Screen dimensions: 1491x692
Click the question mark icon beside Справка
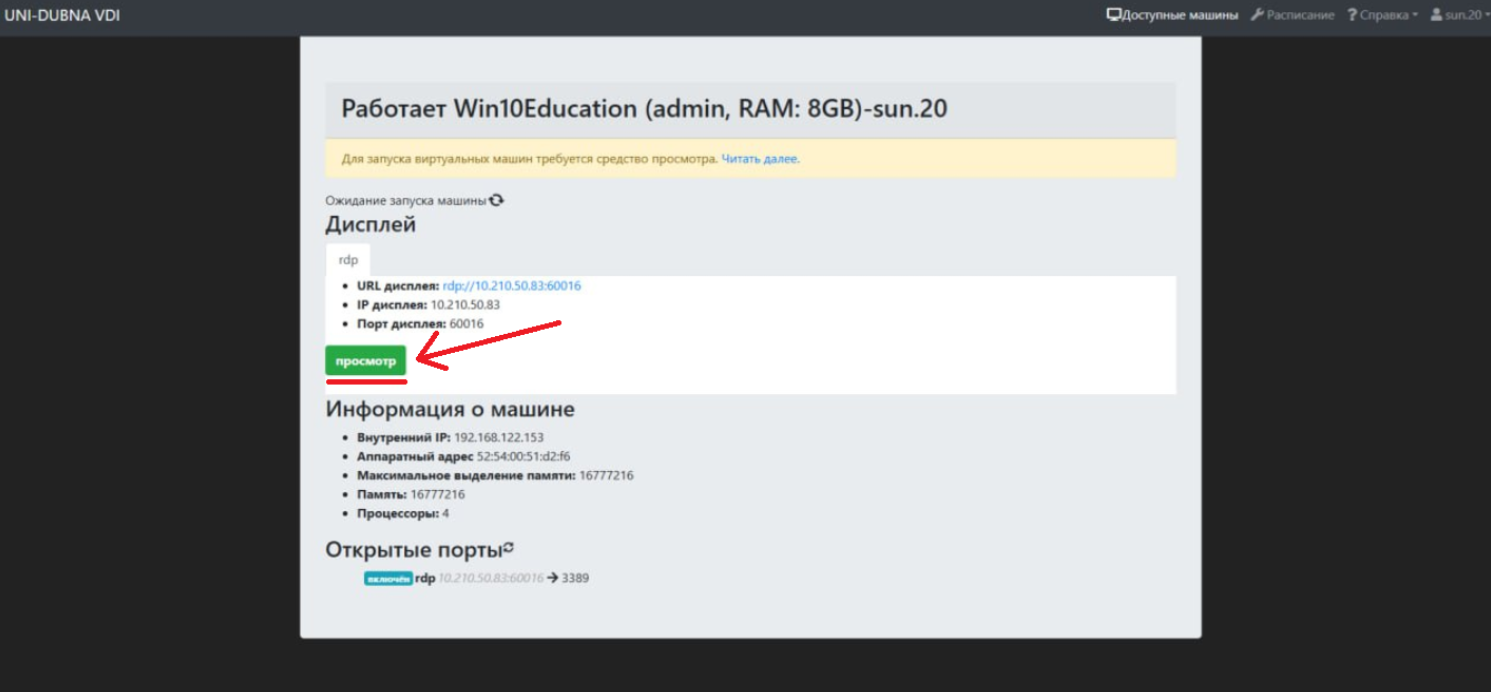click(x=1352, y=15)
